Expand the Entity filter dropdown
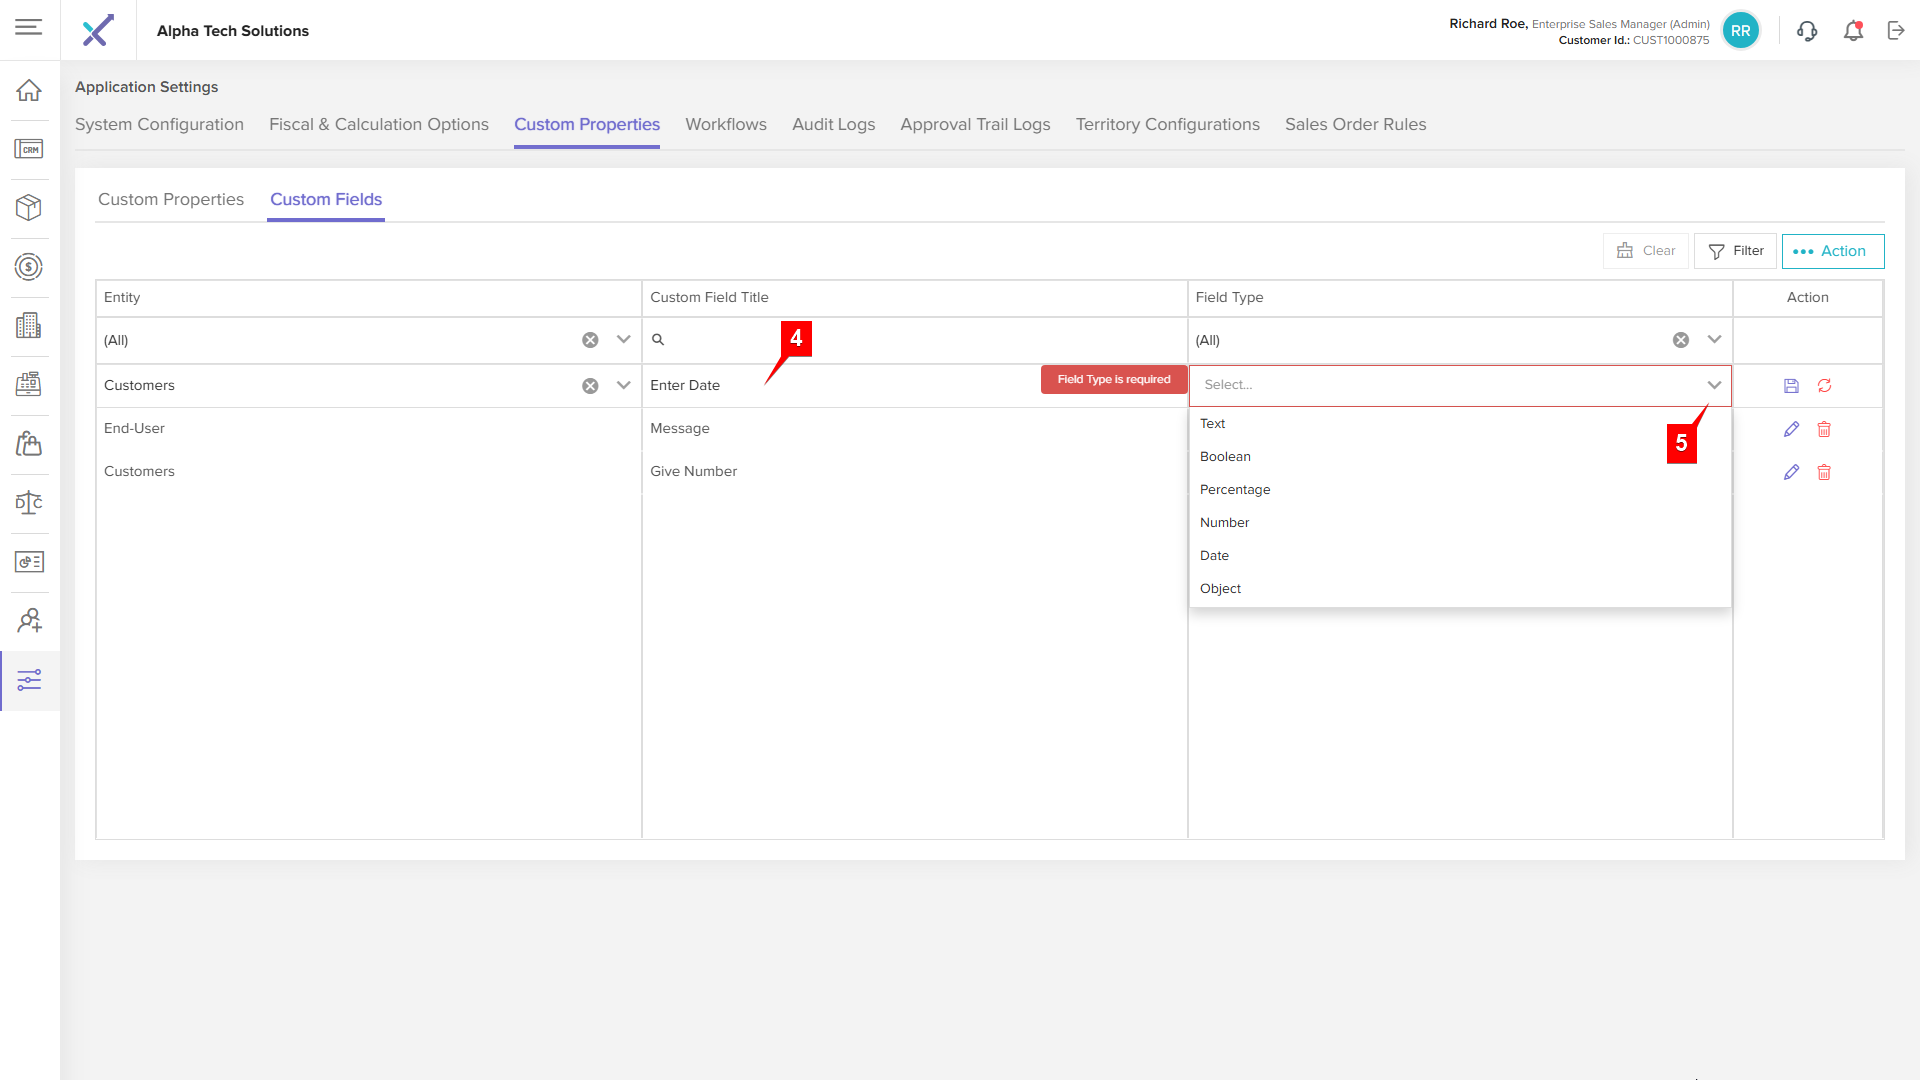The image size is (1920, 1080). (x=624, y=340)
